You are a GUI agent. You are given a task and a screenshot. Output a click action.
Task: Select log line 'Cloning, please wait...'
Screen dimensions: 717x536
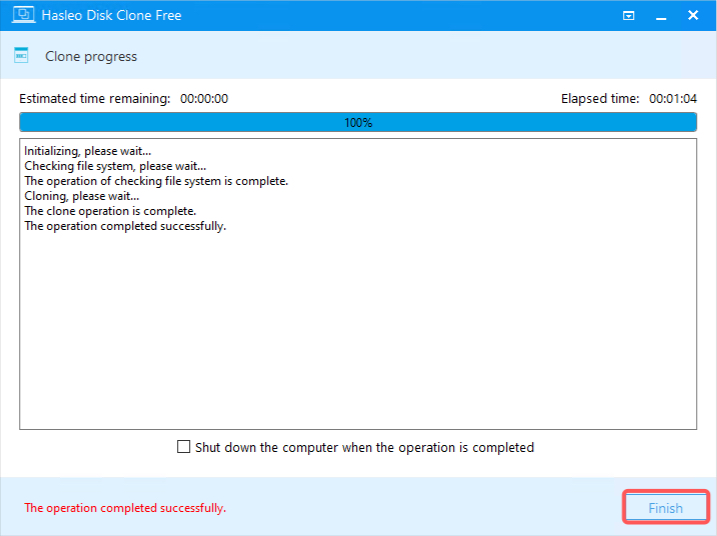tap(82, 196)
